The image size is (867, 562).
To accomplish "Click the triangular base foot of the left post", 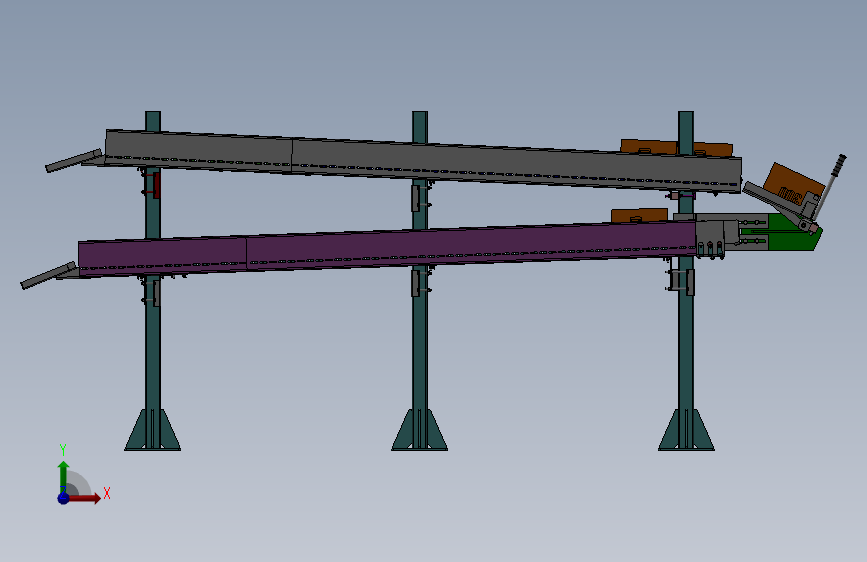I will 153,430.
